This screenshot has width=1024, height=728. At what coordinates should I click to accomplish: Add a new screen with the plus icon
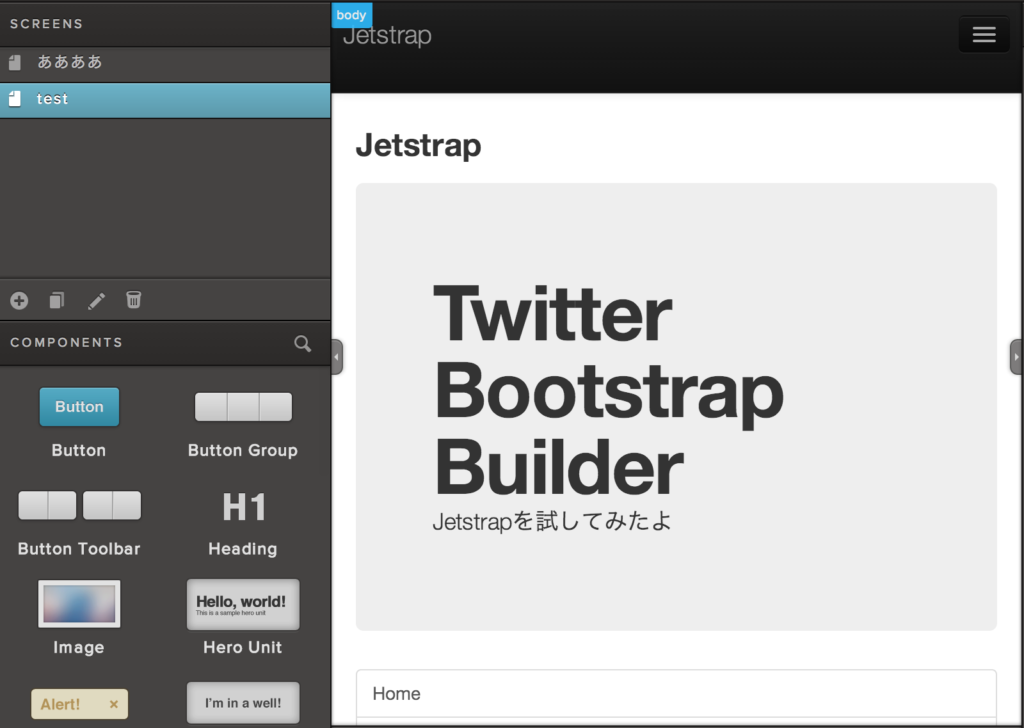18,300
